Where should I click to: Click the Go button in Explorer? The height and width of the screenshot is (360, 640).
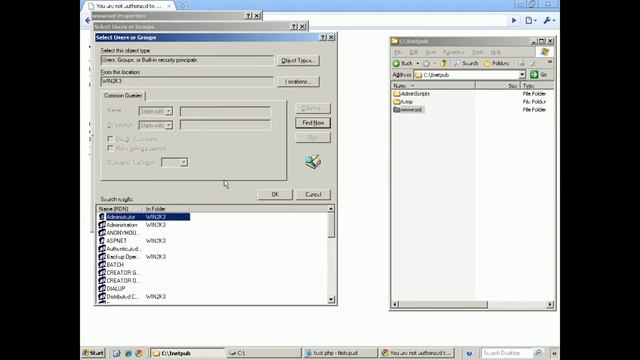pyautogui.click(x=539, y=75)
